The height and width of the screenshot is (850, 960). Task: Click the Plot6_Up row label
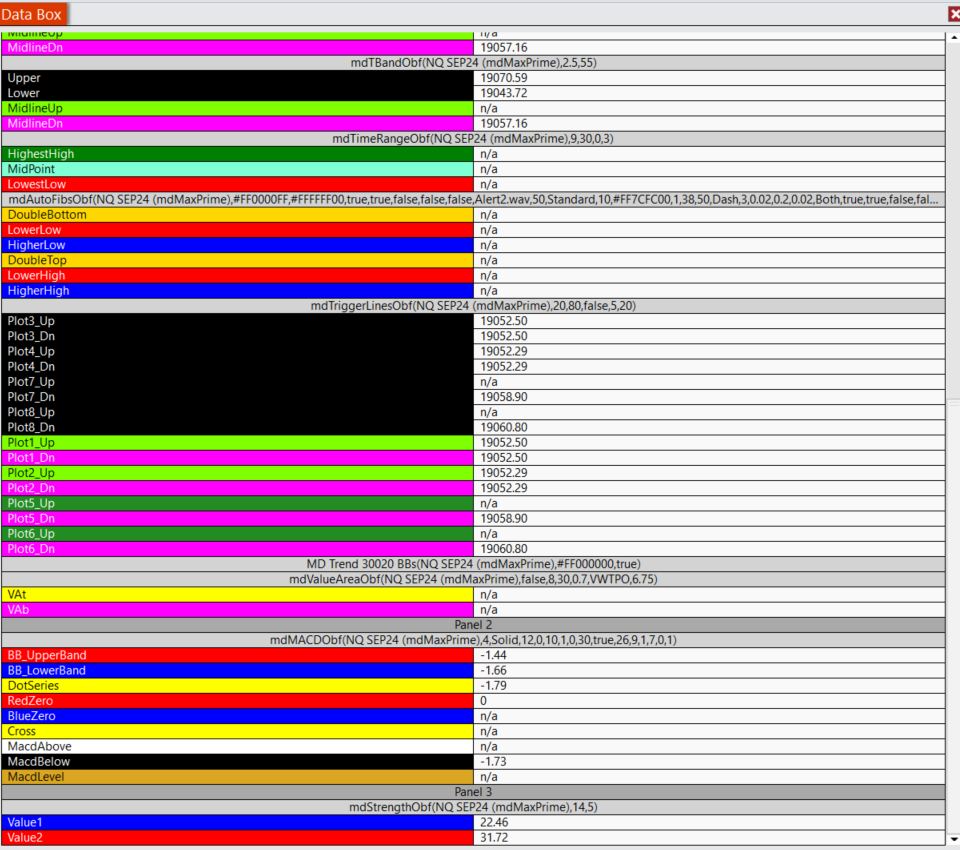tap(238, 533)
